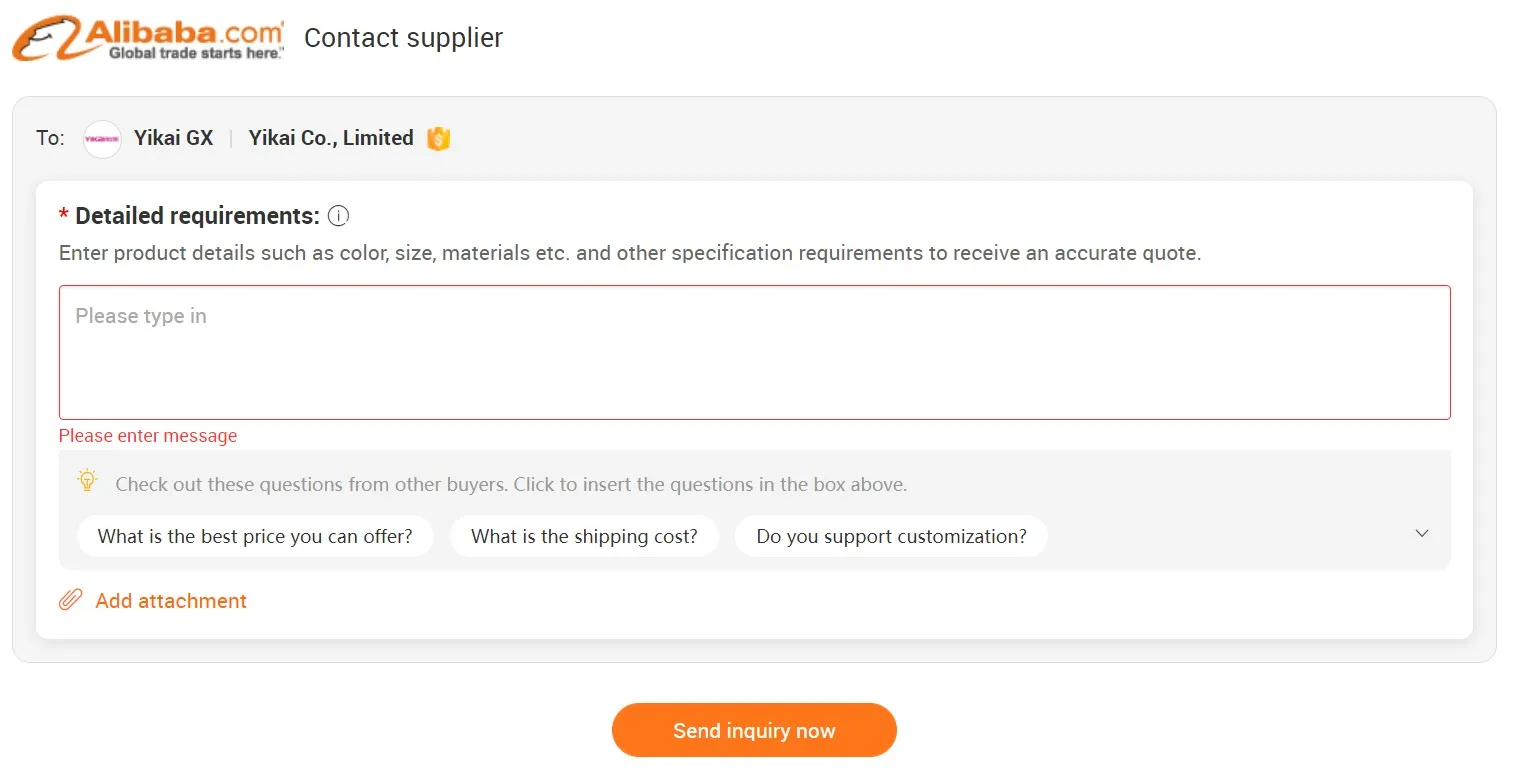Click the "Please enter message" error text
The width and height of the screenshot is (1537, 776).
tap(148, 436)
